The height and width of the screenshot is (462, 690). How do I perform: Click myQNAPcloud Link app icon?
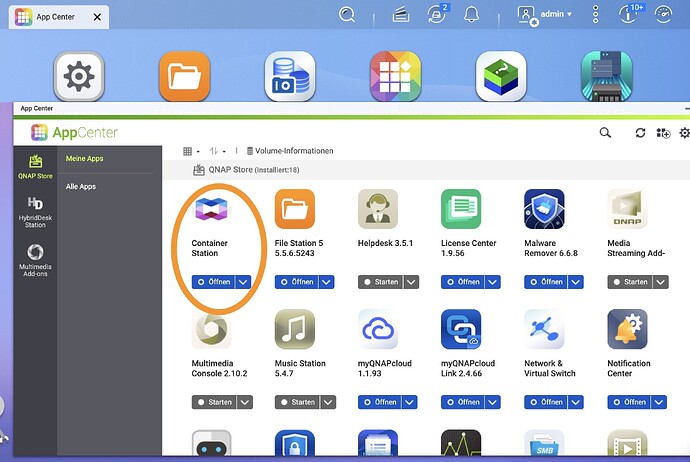pyautogui.click(x=461, y=329)
